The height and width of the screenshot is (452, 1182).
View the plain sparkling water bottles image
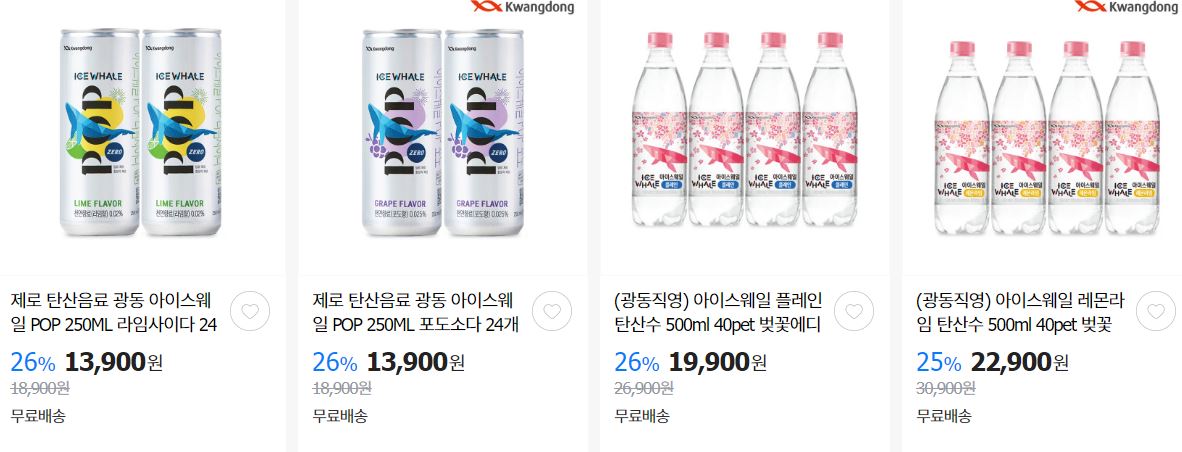(745, 129)
